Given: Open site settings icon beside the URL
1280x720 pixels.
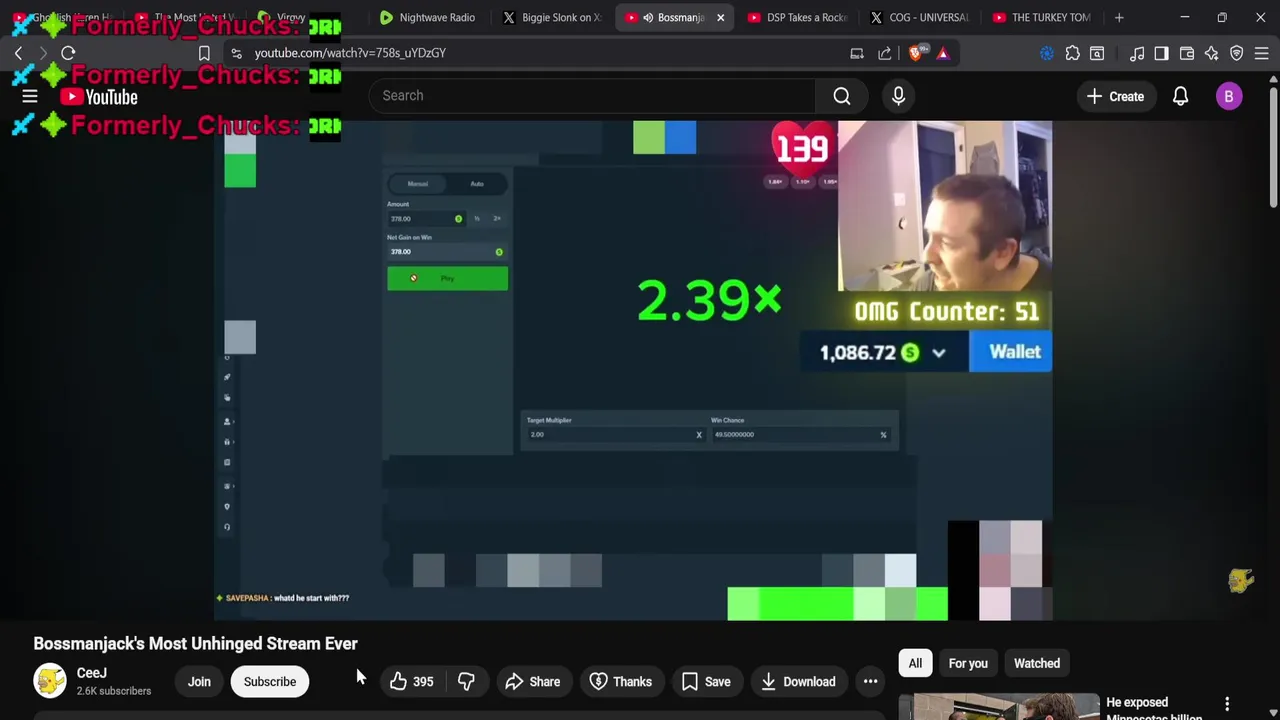Looking at the screenshot, I should point(236,53).
